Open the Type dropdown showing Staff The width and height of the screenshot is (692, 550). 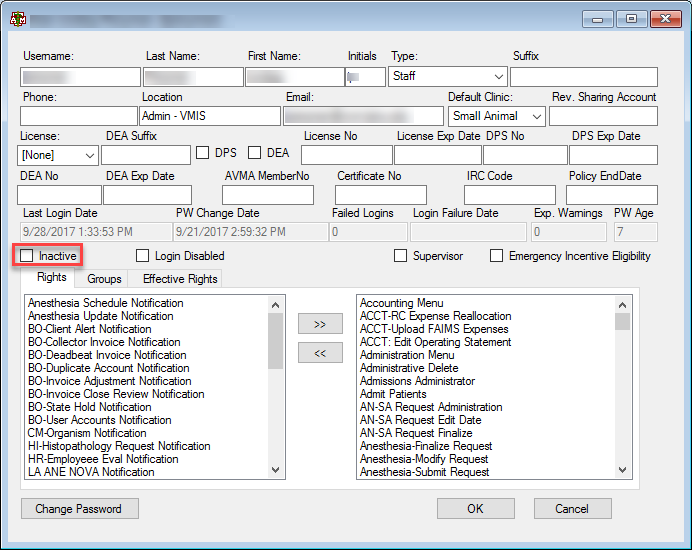point(448,76)
